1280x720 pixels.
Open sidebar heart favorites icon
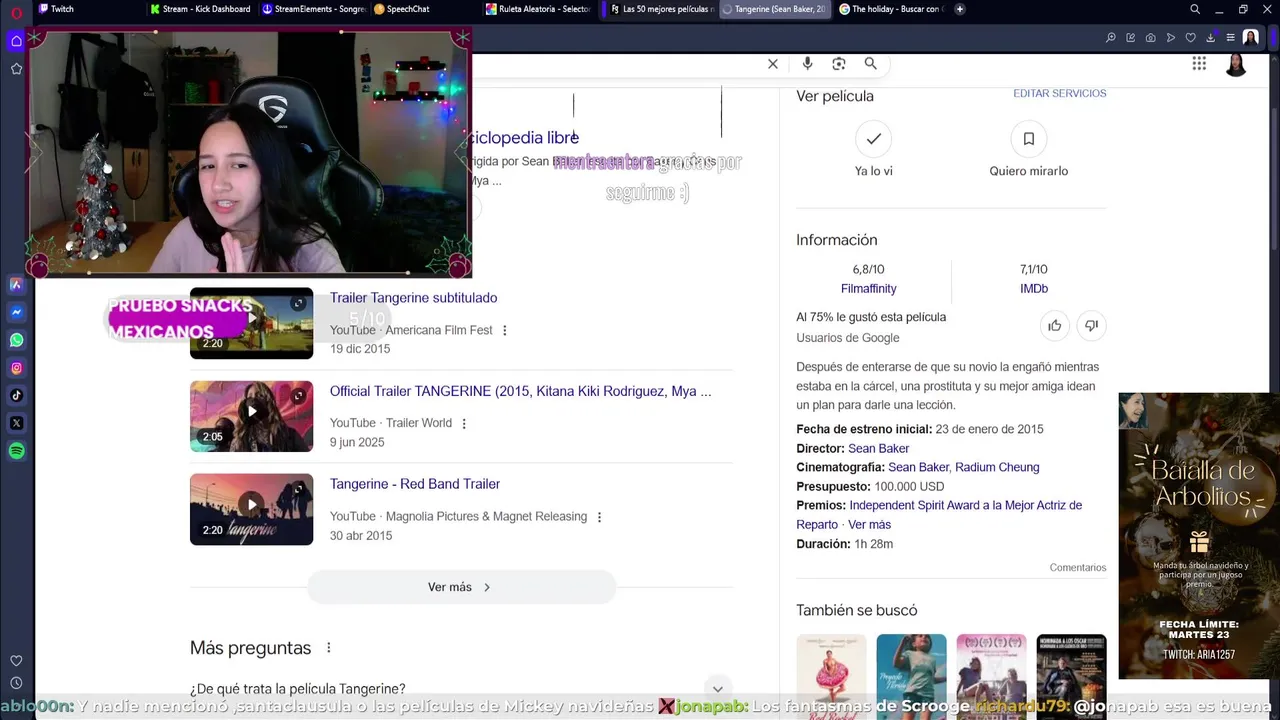coord(16,661)
